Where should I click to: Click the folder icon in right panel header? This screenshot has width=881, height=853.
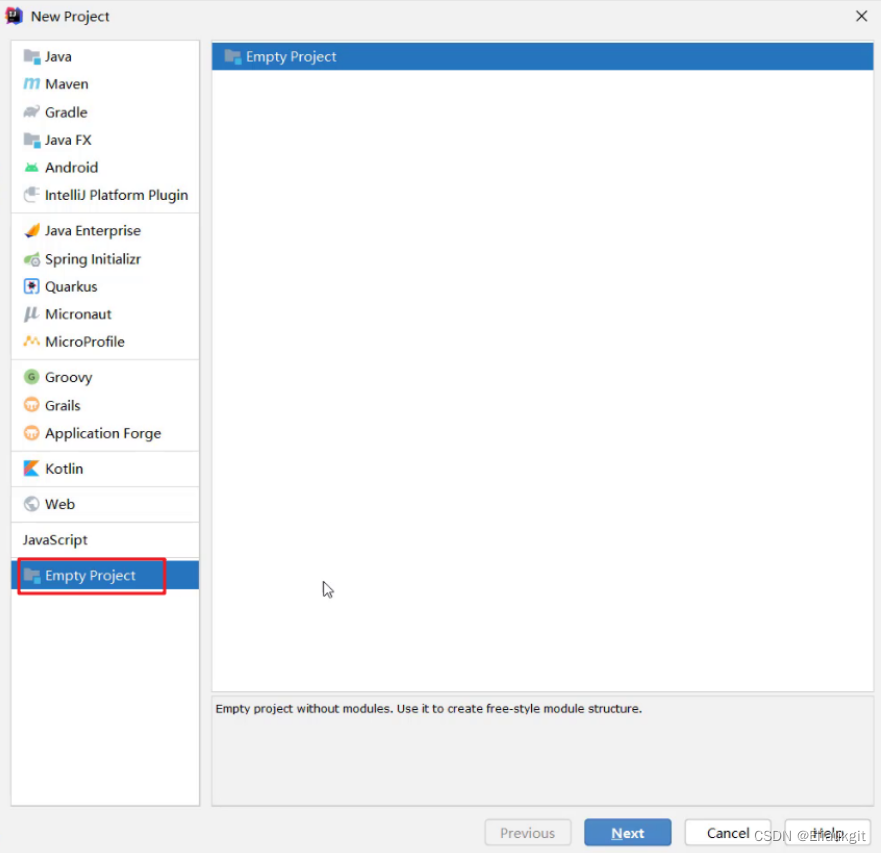(x=233, y=57)
